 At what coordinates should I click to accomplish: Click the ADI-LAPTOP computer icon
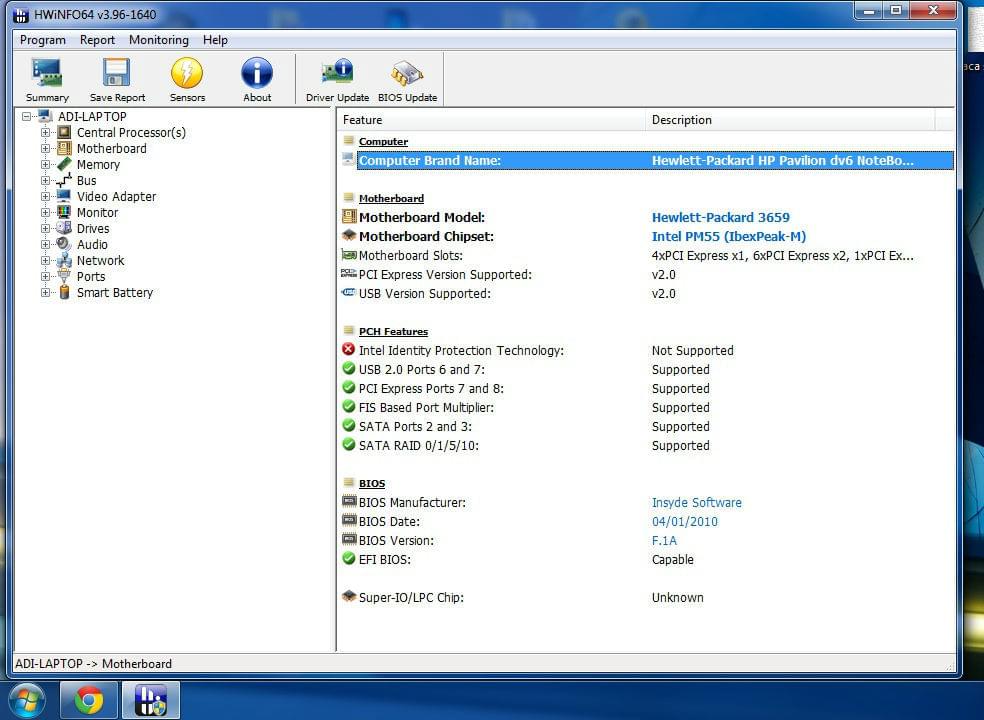[x=45, y=116]
